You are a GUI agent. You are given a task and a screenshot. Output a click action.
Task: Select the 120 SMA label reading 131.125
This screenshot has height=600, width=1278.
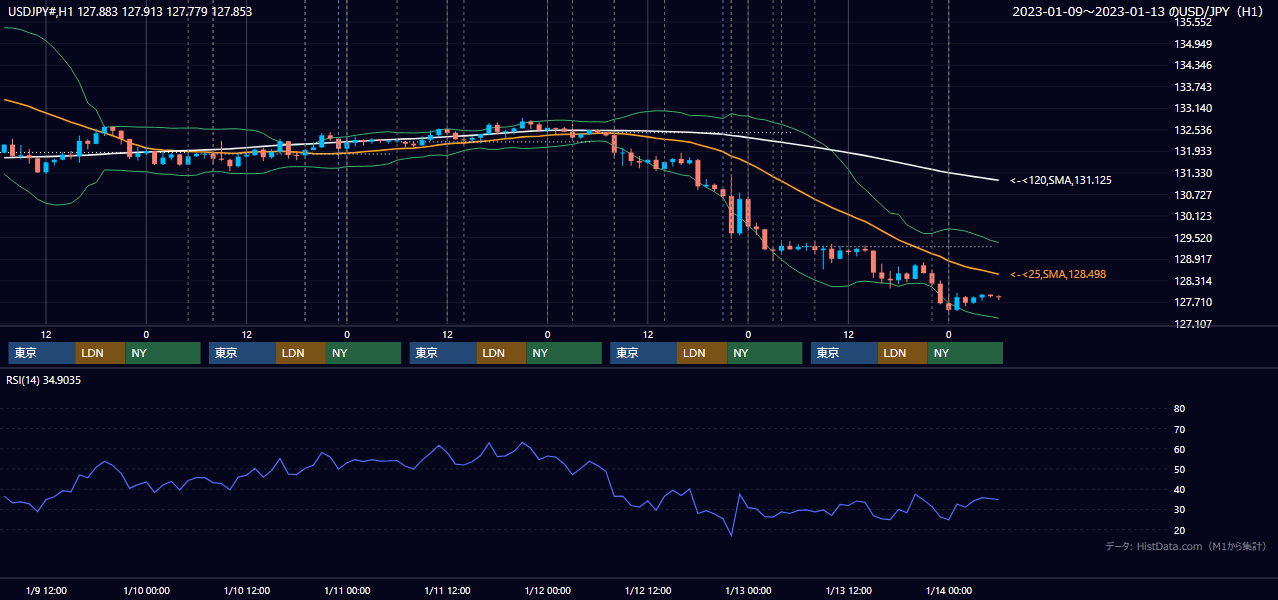1060,180
